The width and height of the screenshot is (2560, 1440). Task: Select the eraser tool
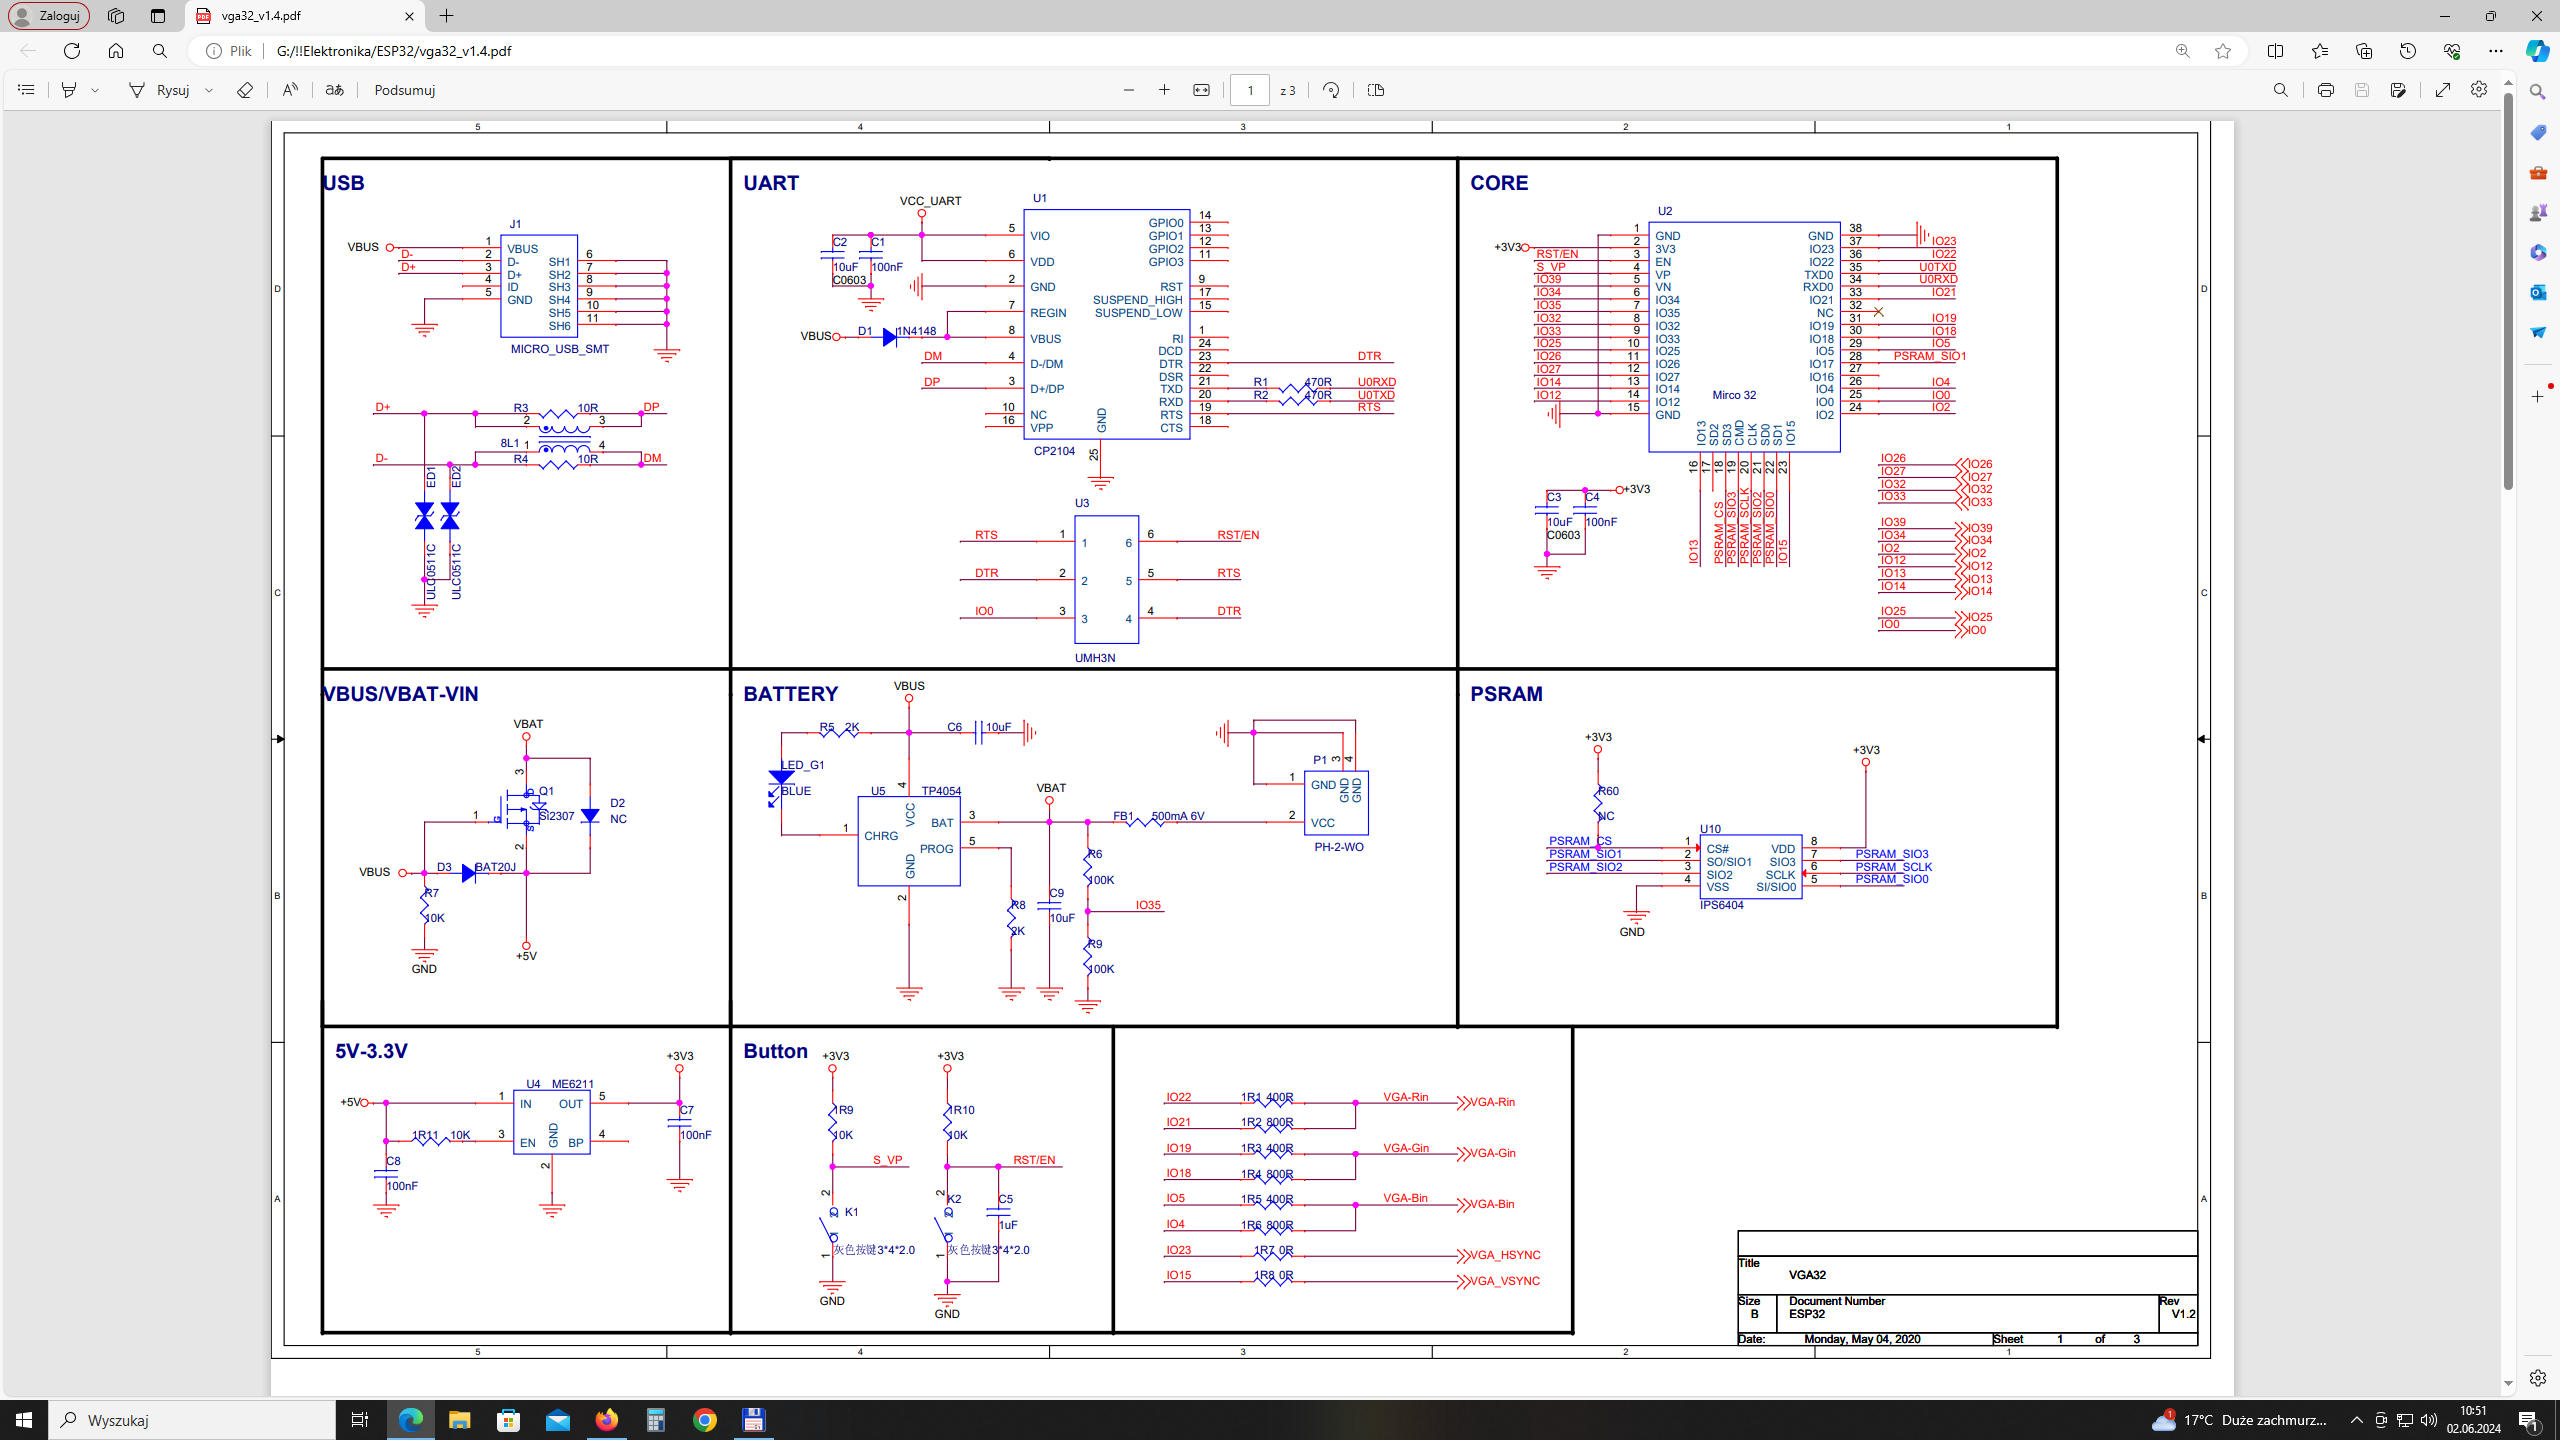coord(245,90)
